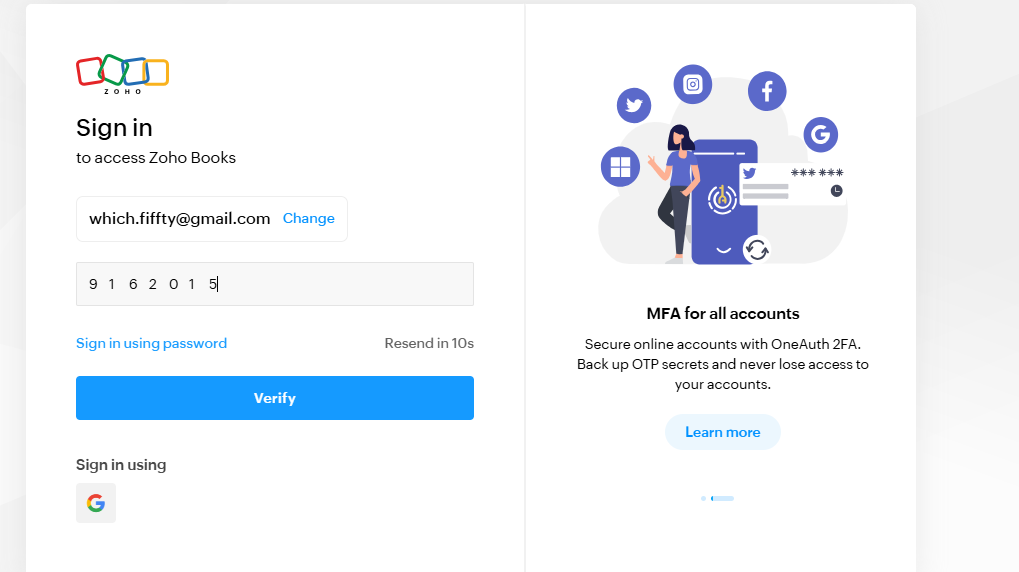Click the Zoho logo
This screenshot has width=1019, height=572.
pyautogui.click(x=122, y=74)
